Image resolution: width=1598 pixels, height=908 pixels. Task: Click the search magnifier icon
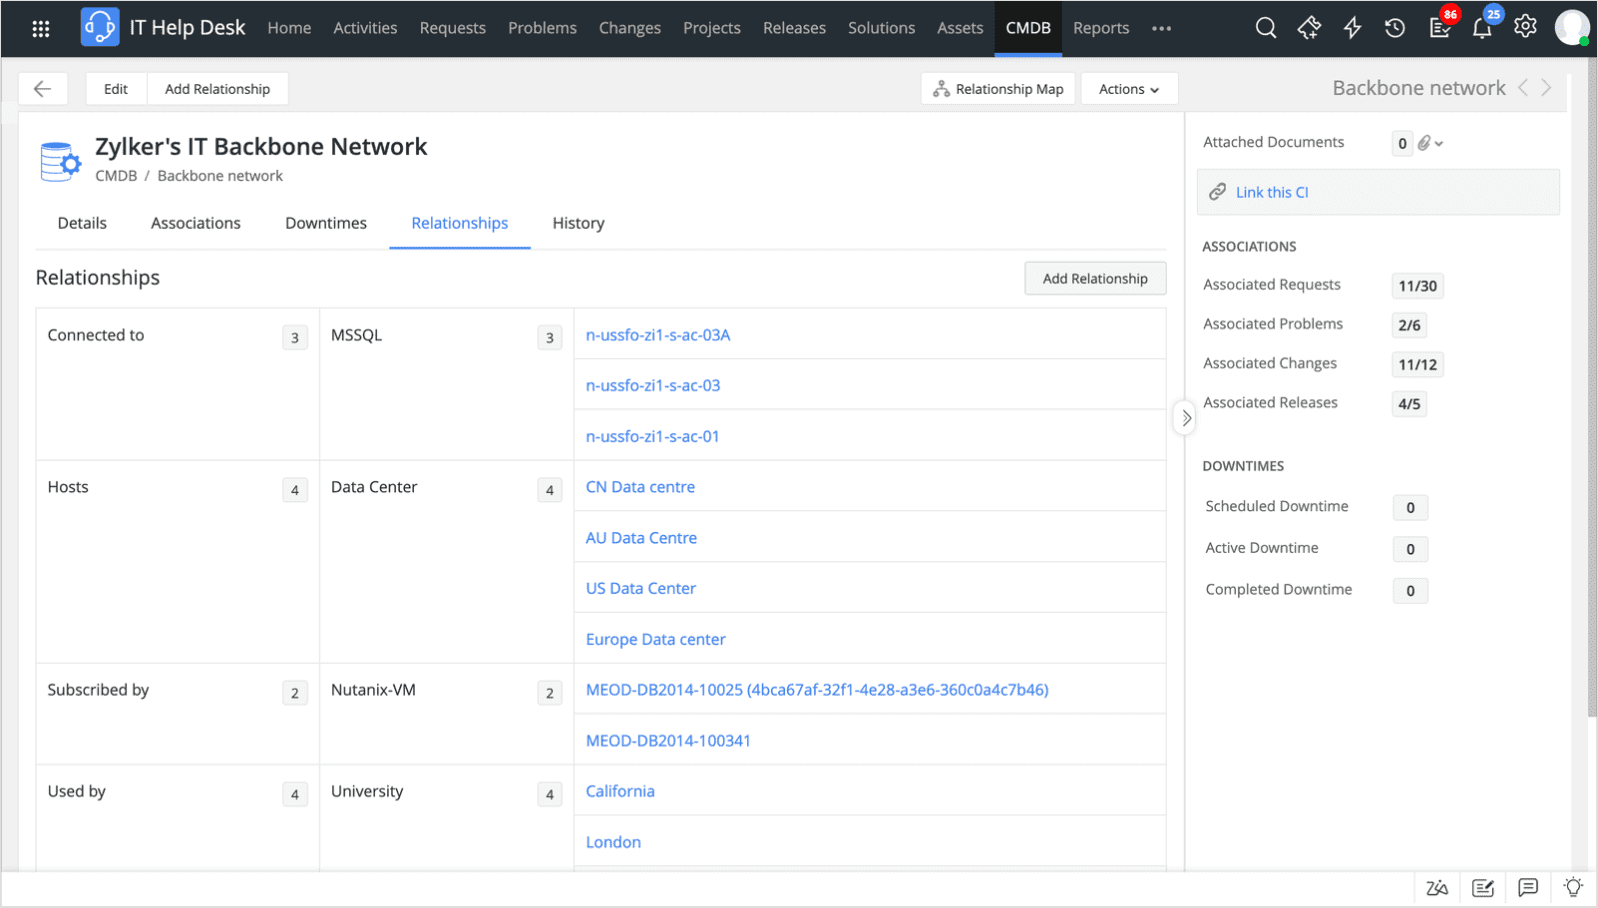click(x=1266, y=28)
